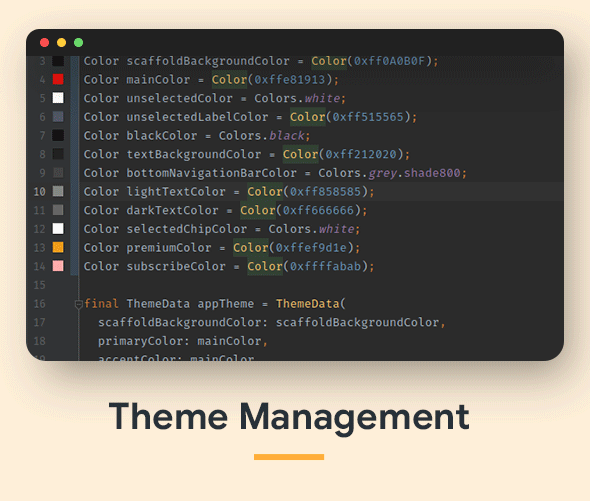The width and height of the screenshot is (590, 501).
Task: Open the unselectedLabelColor gutter swatch
Action: pyautogui.click(x=58, y=117)
